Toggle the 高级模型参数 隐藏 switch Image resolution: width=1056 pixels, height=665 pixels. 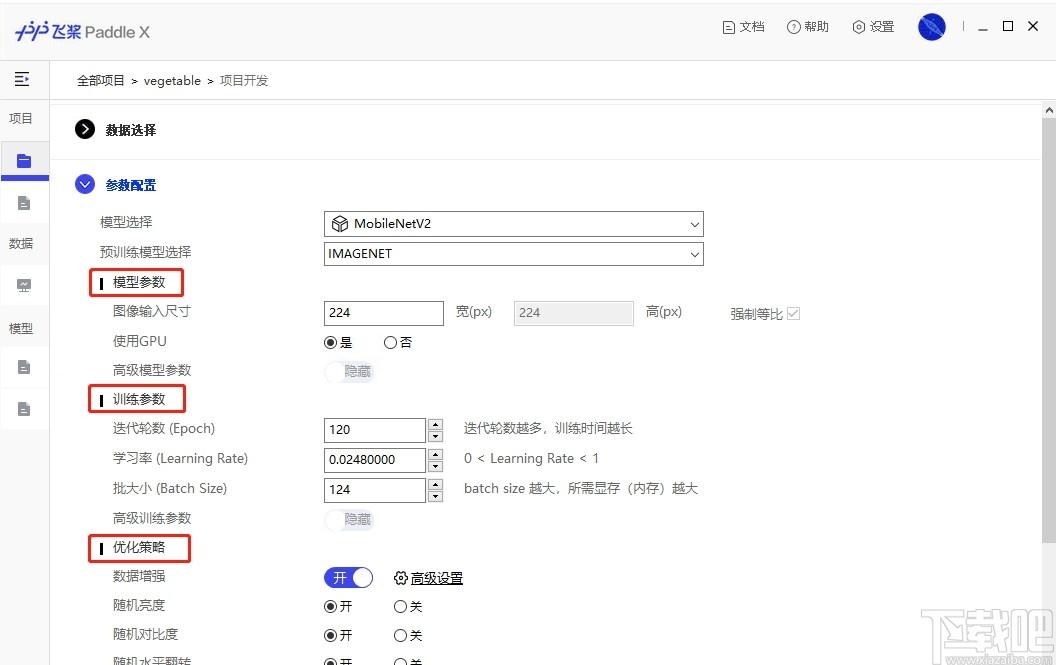[x=349, y=371]
